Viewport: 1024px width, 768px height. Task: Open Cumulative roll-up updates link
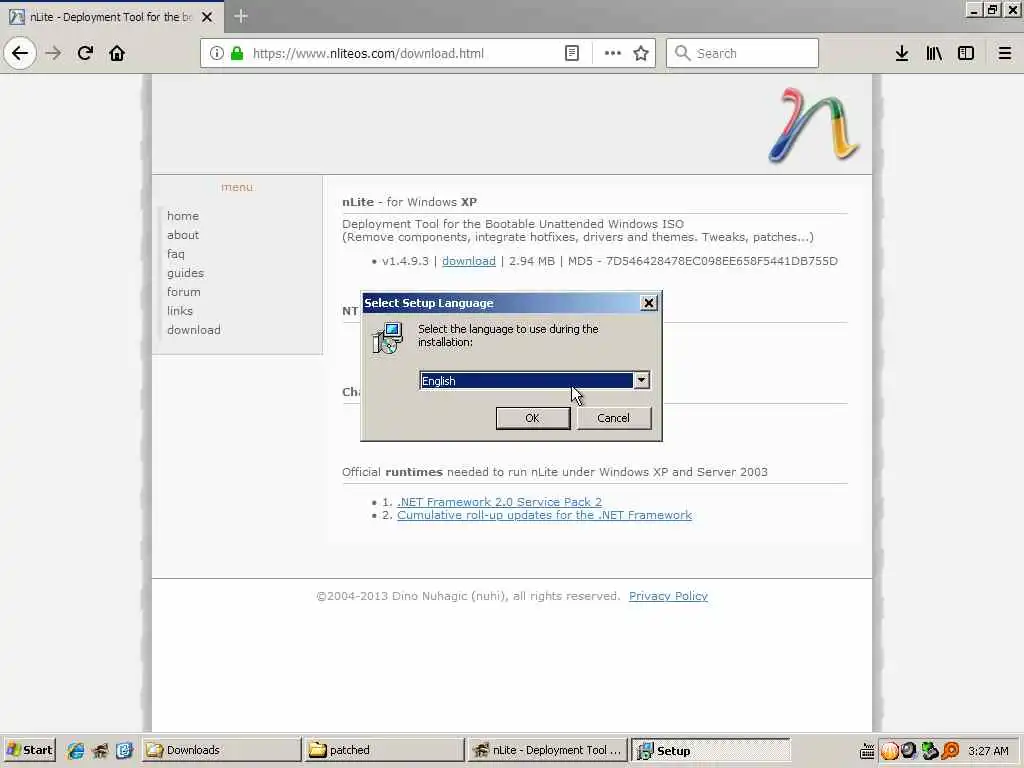pos(545,515)
